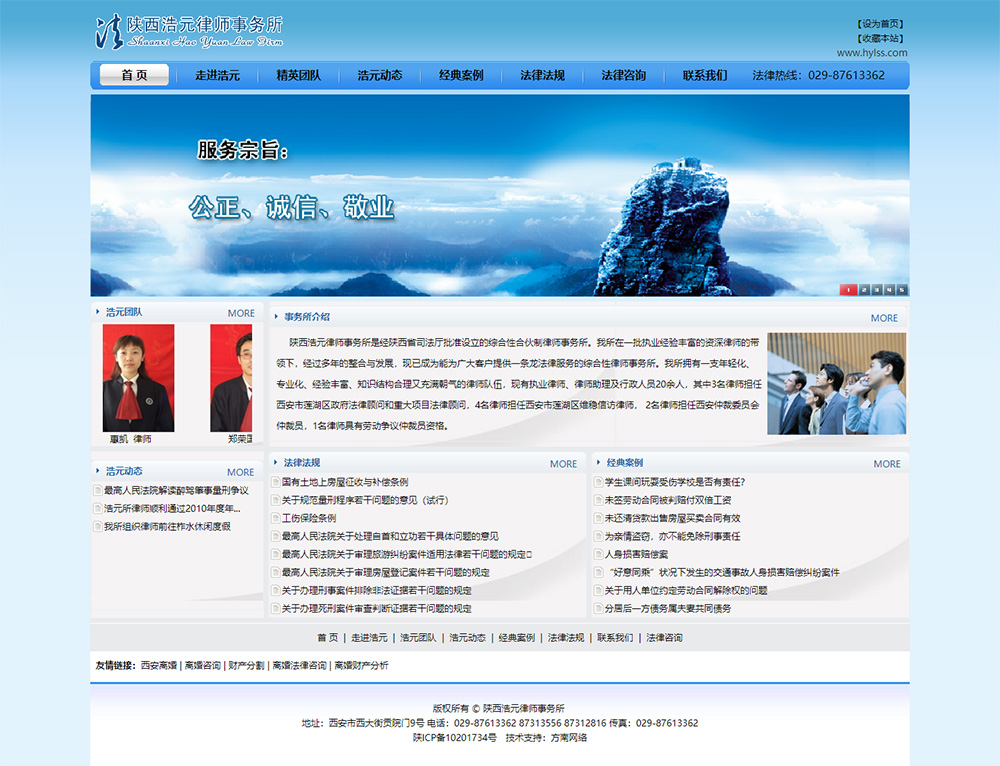Show banner slide 3
Image resolution: width=1000 pixels, height=766 pixels.
tap(876, 290)
